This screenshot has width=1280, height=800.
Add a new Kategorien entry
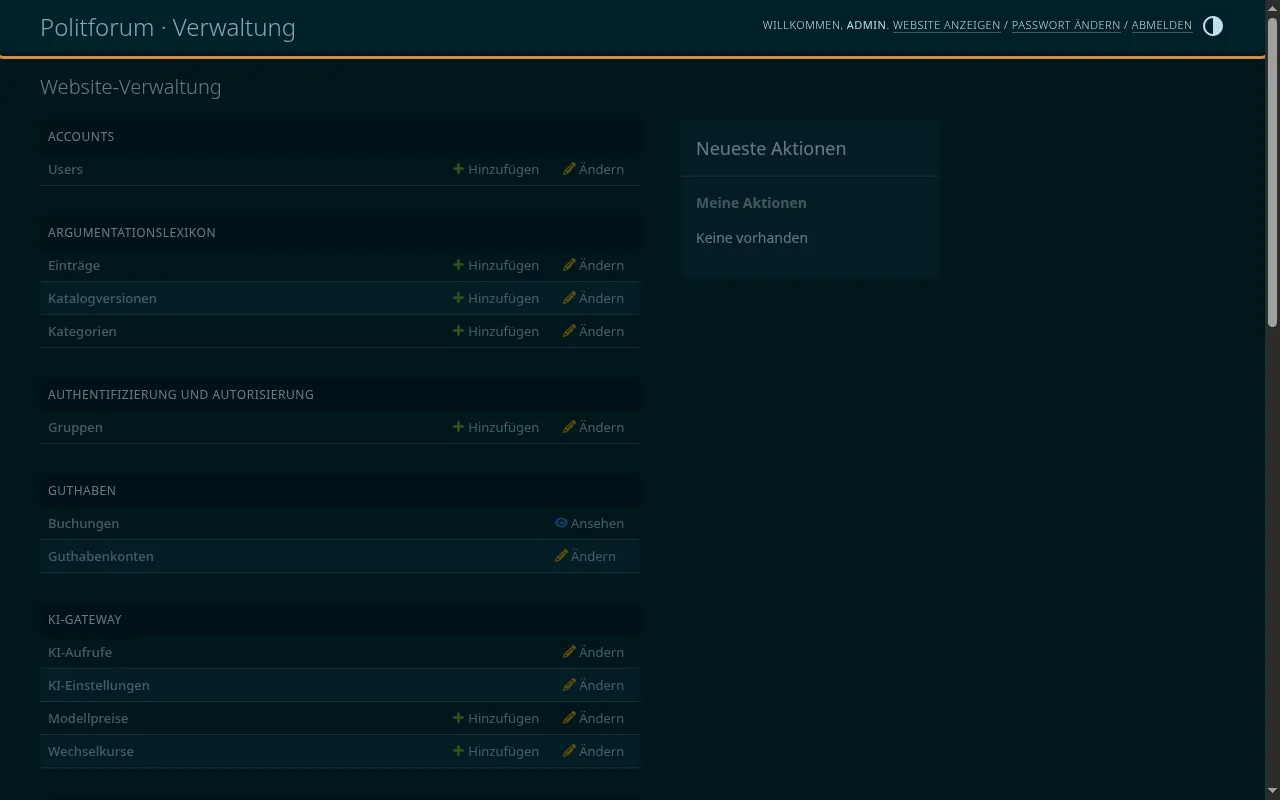pos(496,331)
